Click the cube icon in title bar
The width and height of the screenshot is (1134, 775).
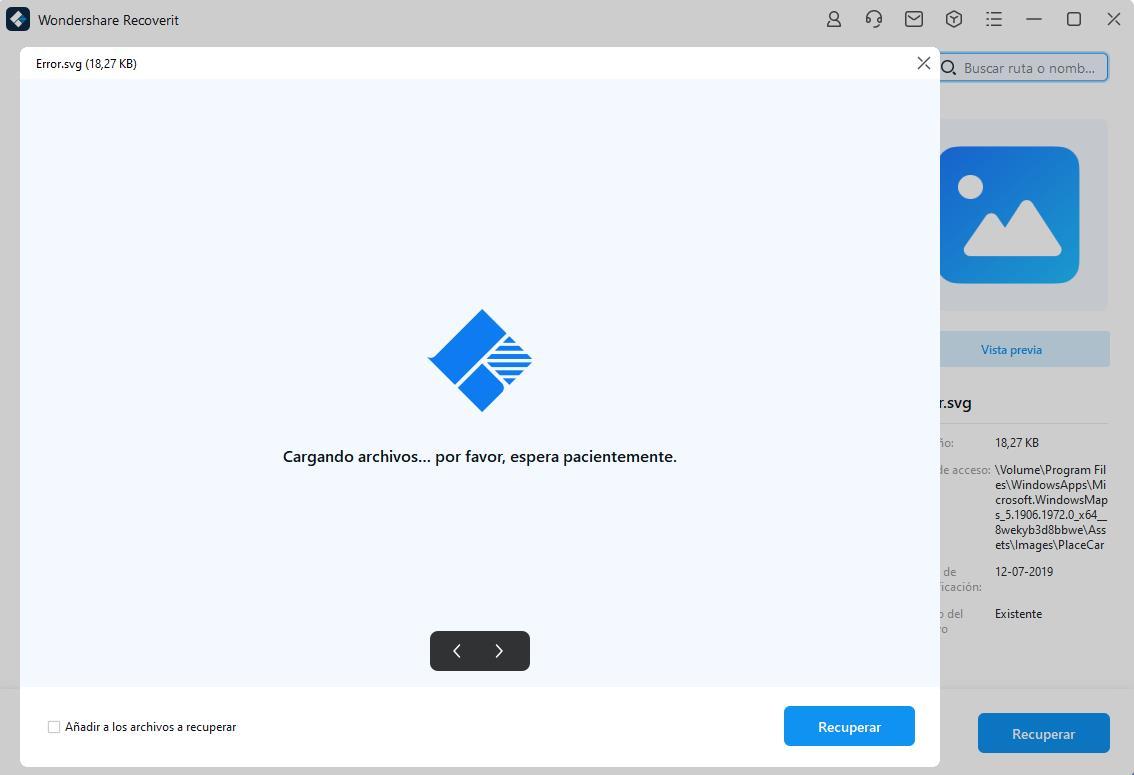953,19
